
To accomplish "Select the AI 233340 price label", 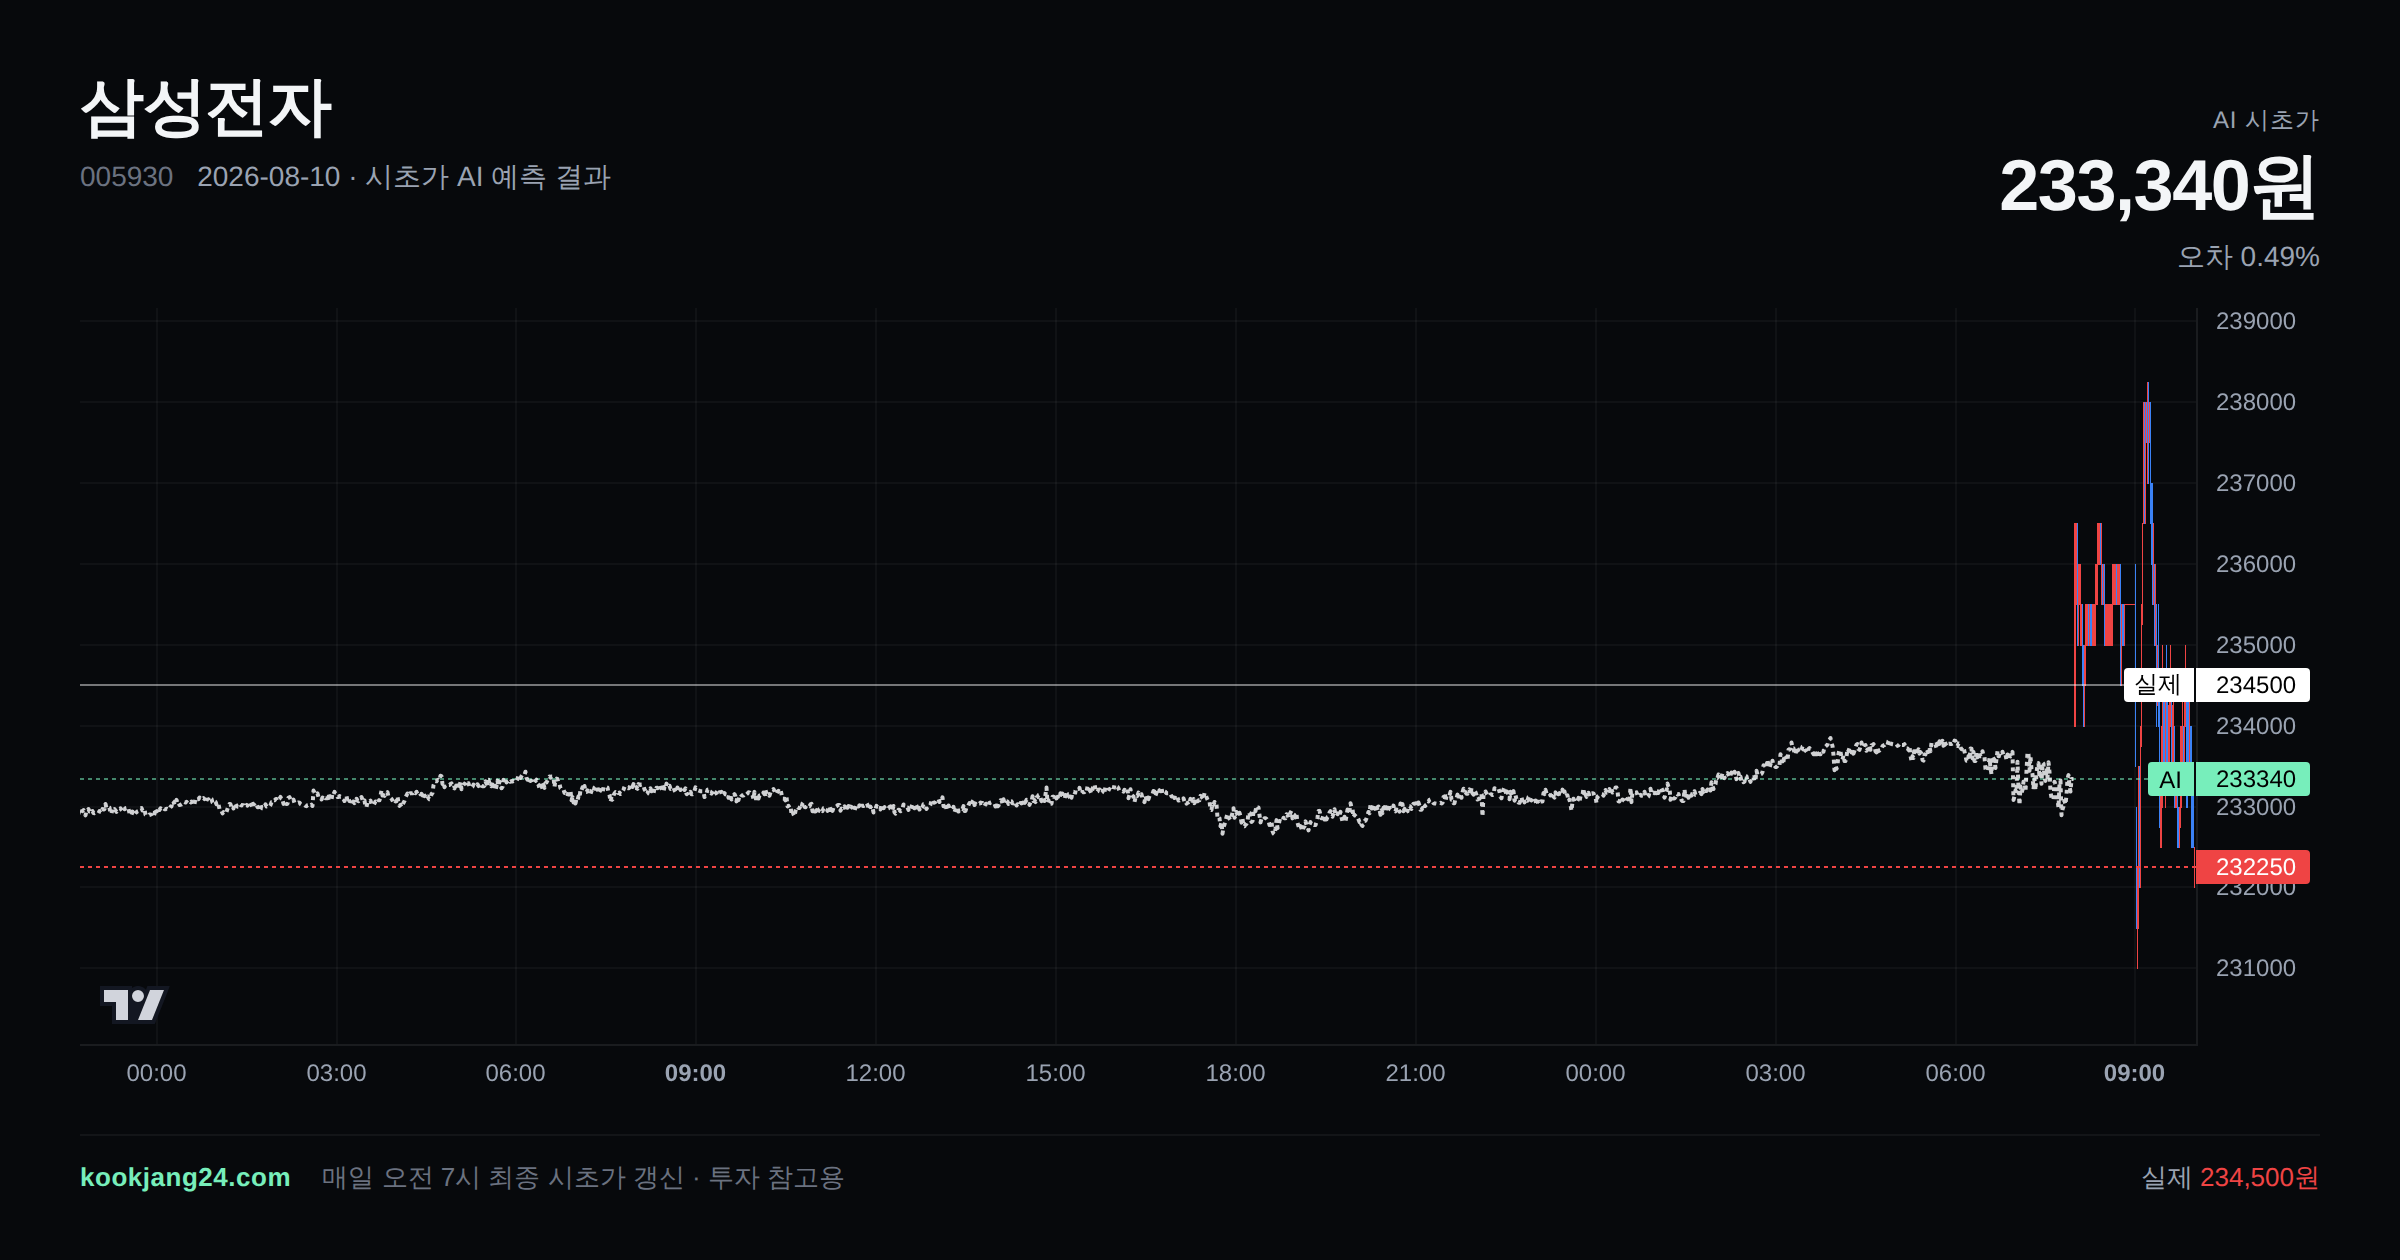I will point(2228,779).
